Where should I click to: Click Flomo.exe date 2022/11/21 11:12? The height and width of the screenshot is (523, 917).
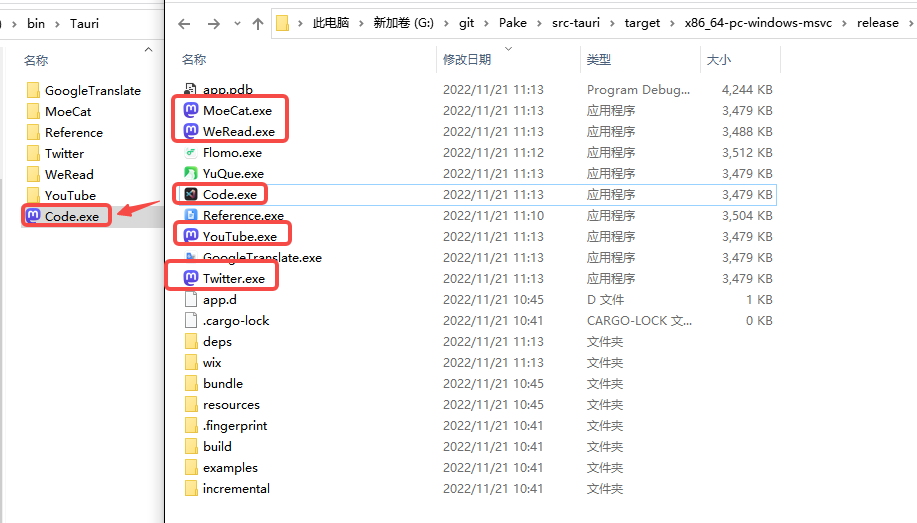pos(493,153)
